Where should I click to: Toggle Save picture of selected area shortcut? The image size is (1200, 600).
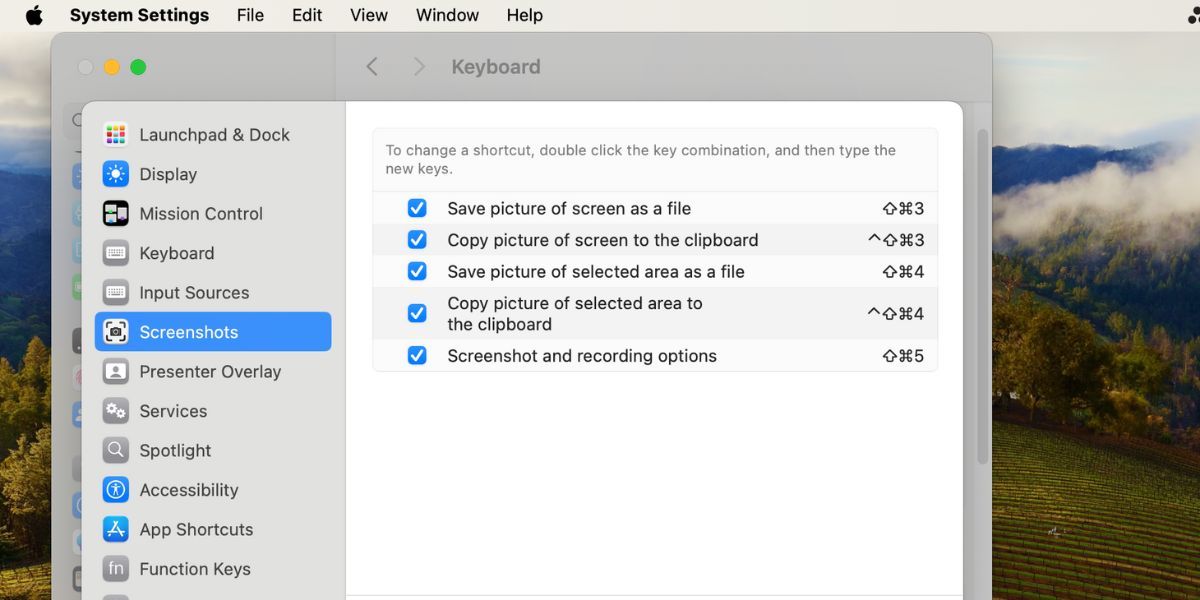[x=417, y=271]
